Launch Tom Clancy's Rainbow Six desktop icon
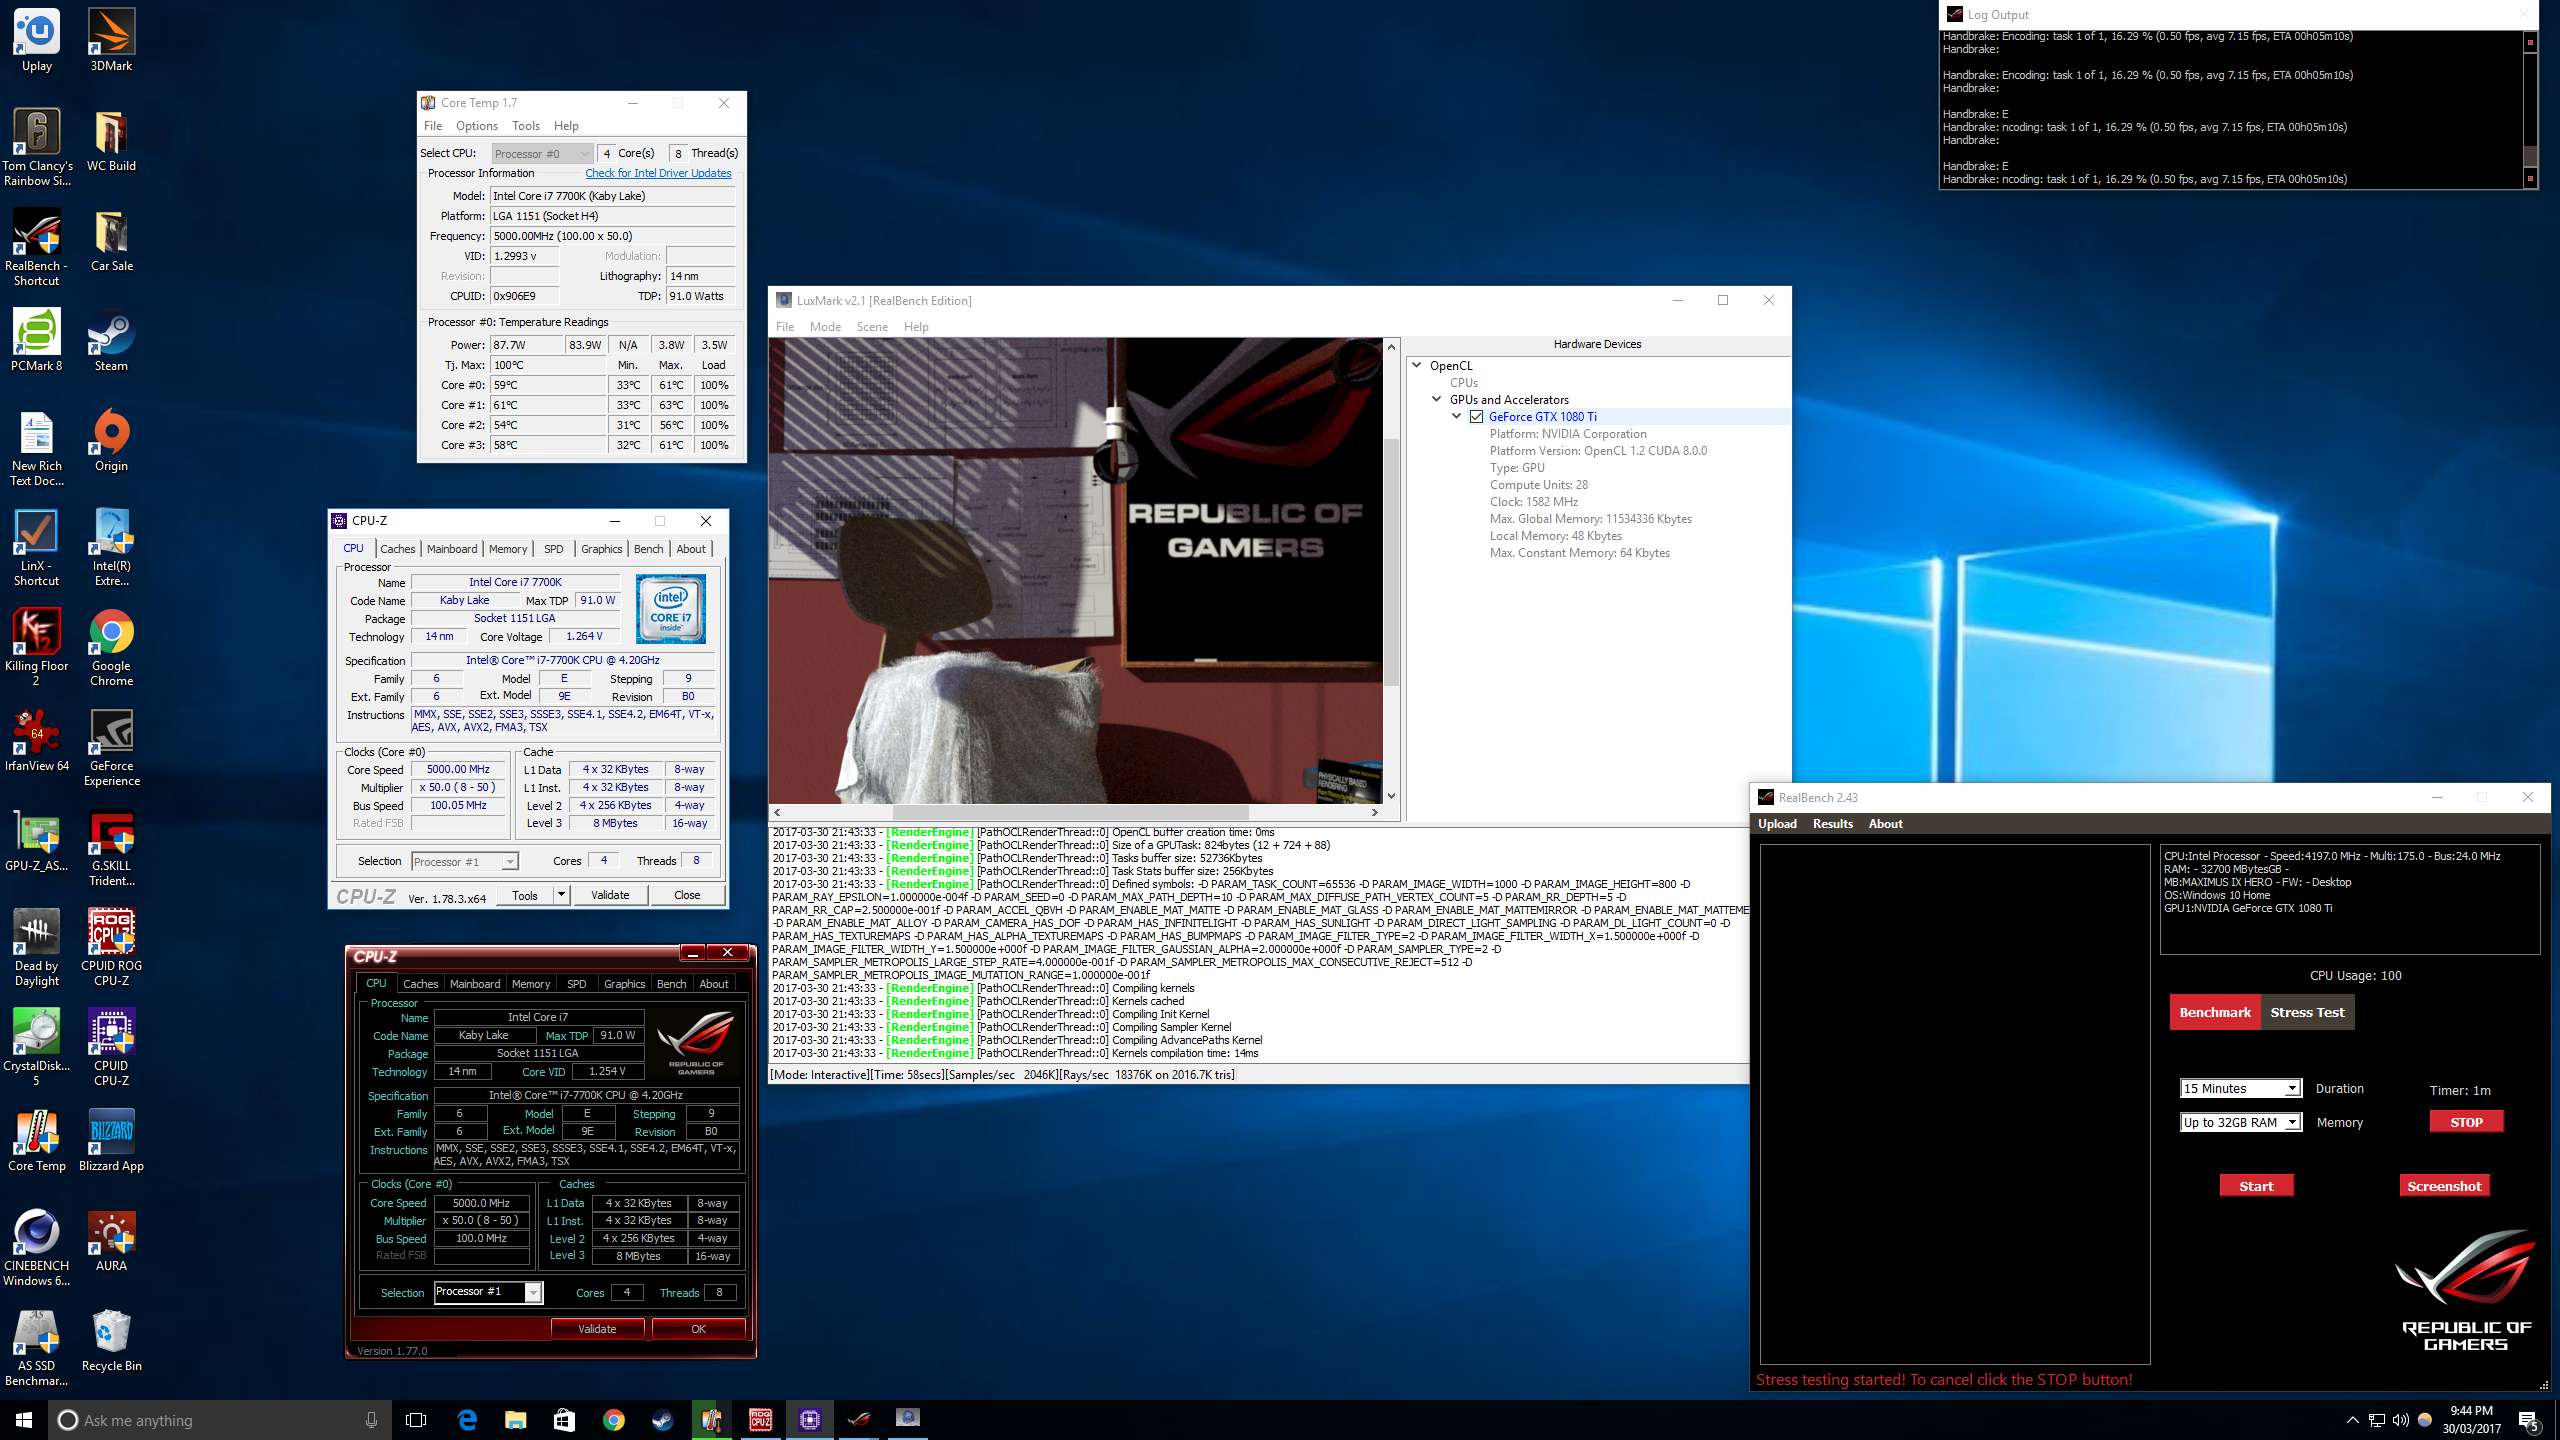Viewport: 2560px width, 1440px height. tap(37, 147)
